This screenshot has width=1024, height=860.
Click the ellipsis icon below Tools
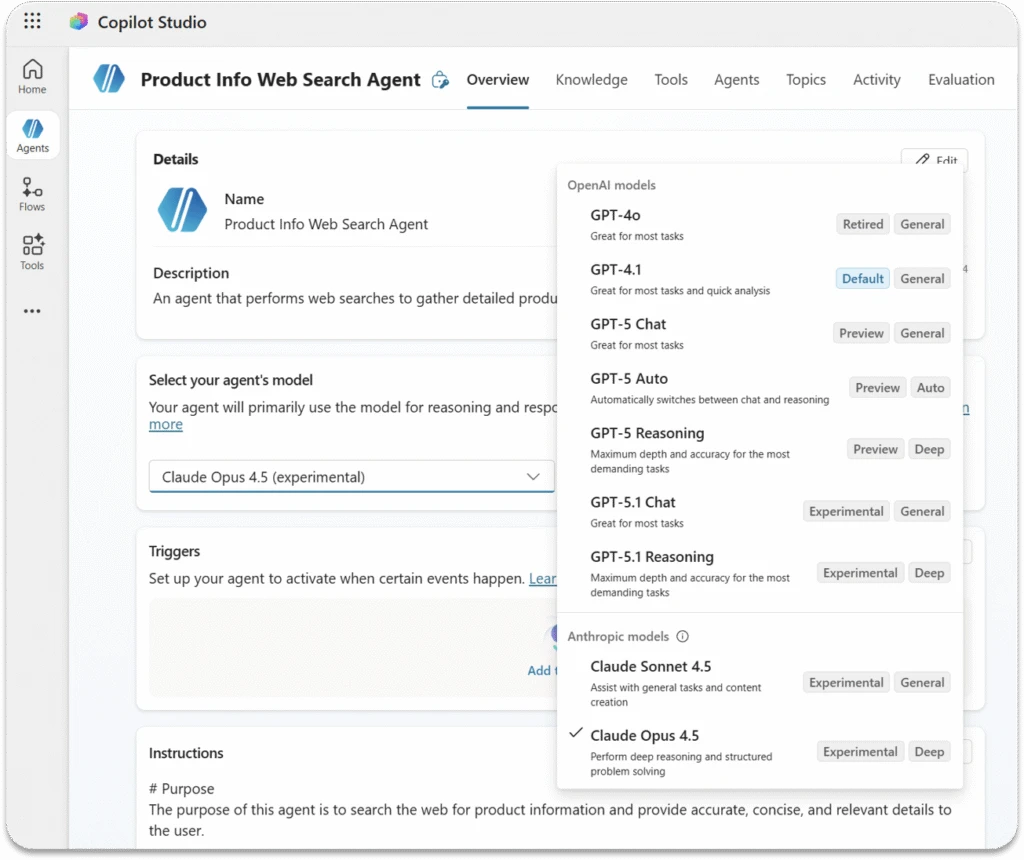(x=31, y=310)
